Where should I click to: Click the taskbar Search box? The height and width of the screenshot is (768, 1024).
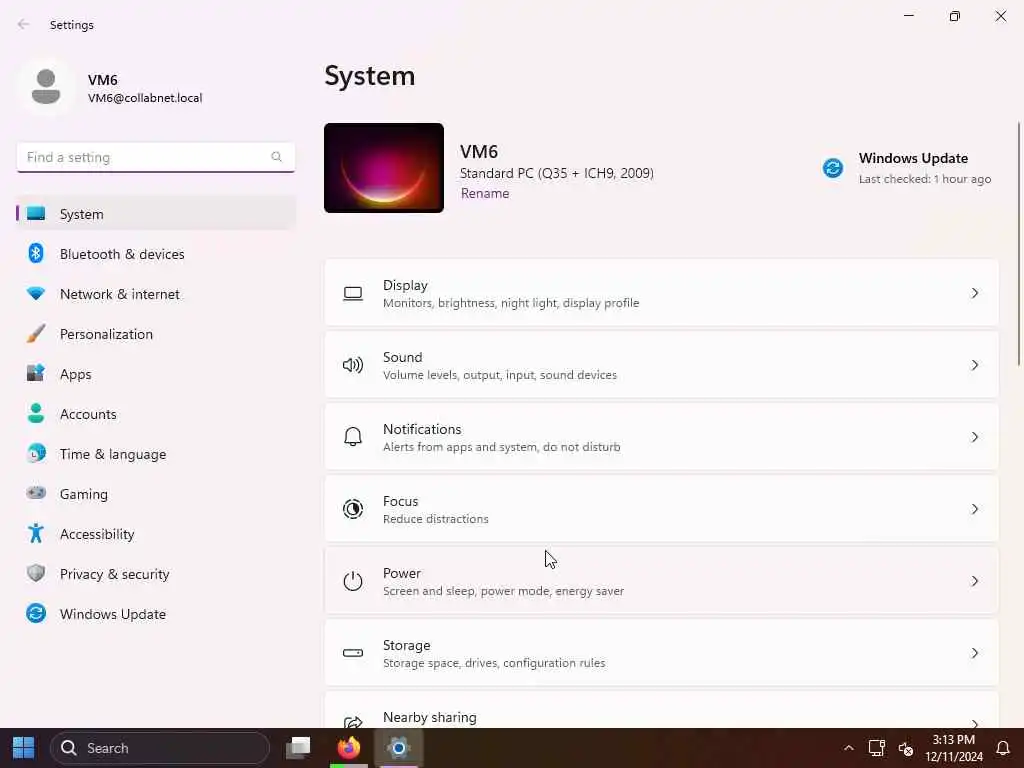pyautogui.click(x=160, y=748)
